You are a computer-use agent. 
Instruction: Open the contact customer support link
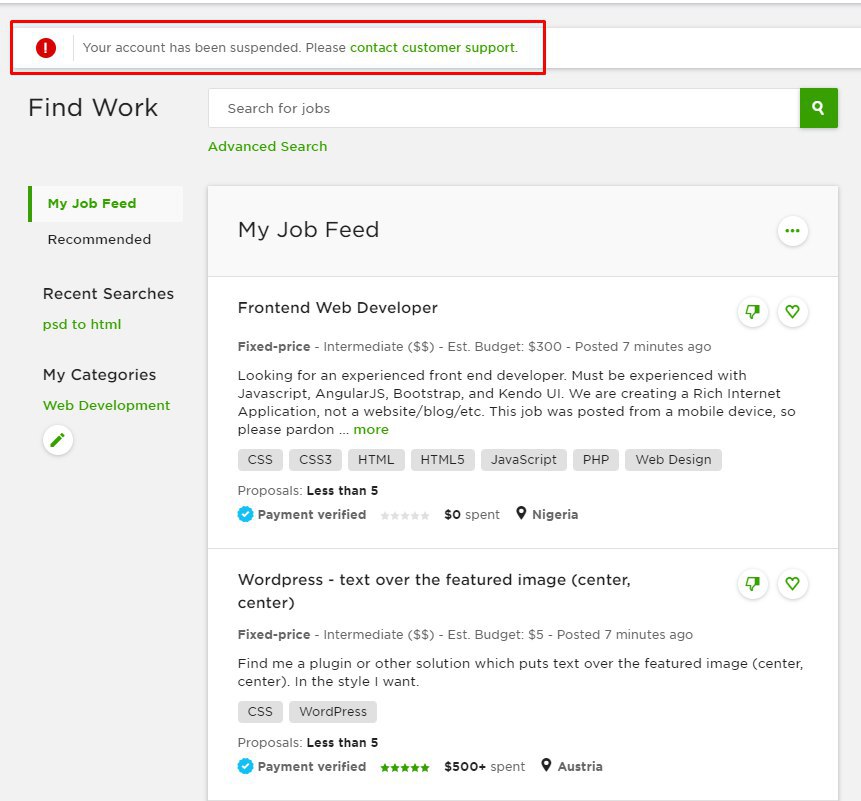pos(432,47)
